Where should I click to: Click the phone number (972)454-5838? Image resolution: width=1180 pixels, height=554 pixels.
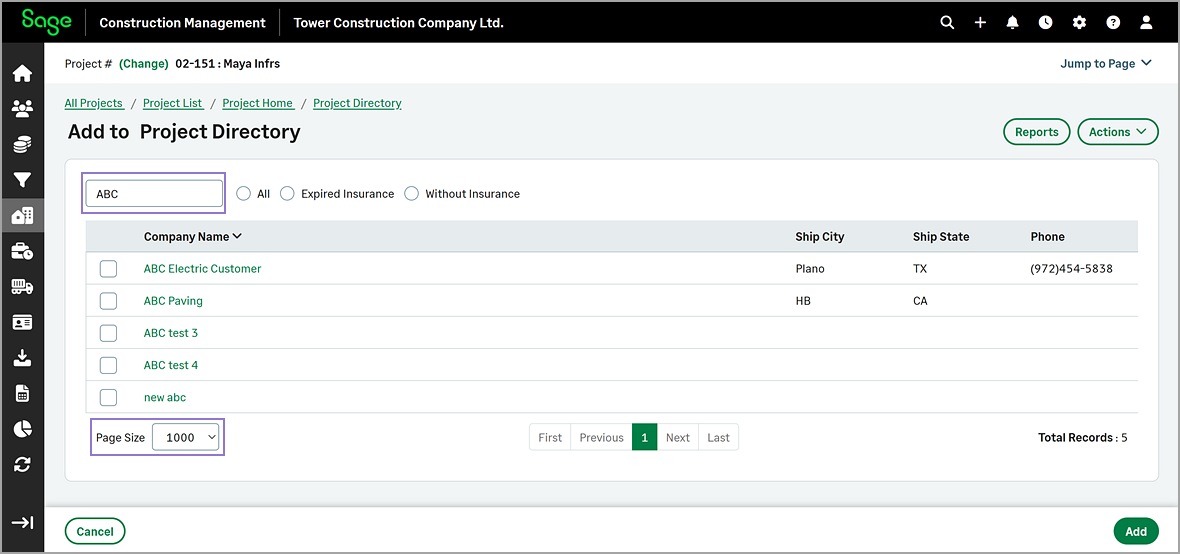click(1072, 269)
